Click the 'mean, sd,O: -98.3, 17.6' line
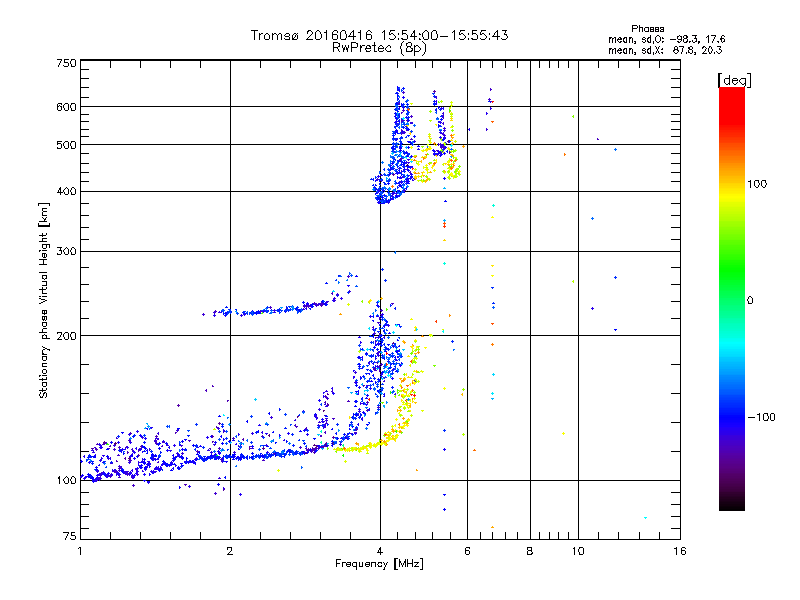Image resolution: width=800 pixels, height=600 pixels. (666, 39)
